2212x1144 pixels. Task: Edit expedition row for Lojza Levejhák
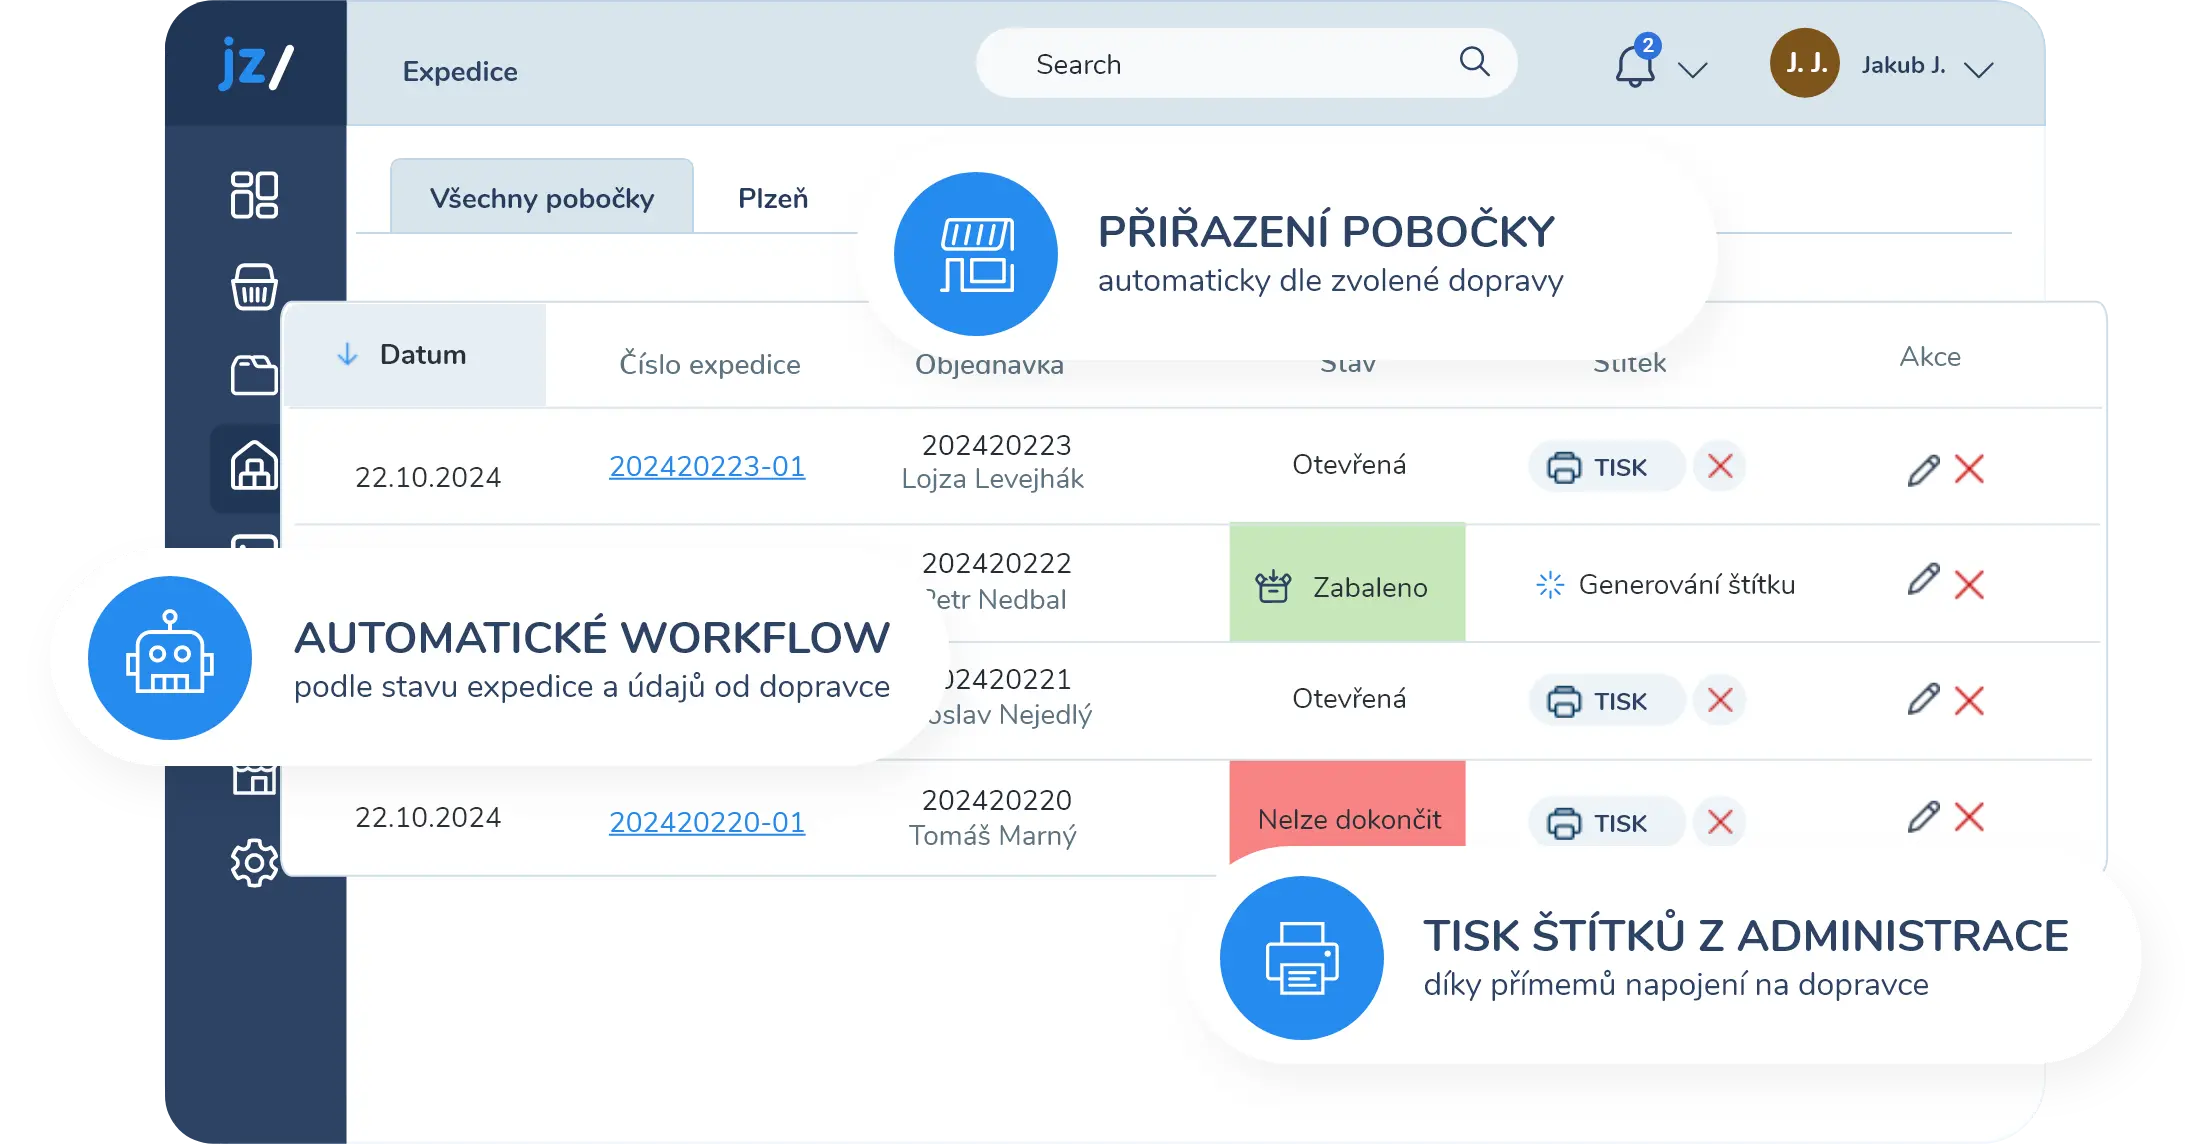coord(1923,469)
